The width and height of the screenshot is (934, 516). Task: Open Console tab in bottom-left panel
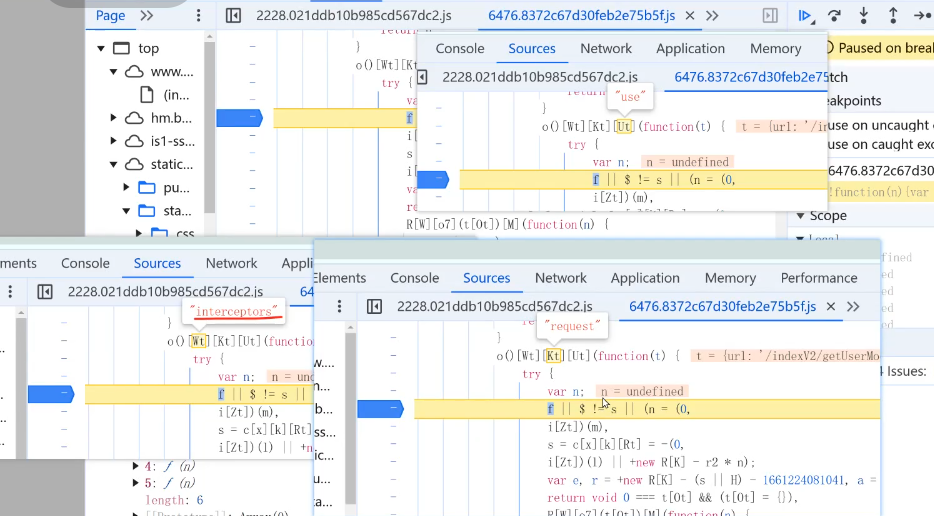click(85, 263)
